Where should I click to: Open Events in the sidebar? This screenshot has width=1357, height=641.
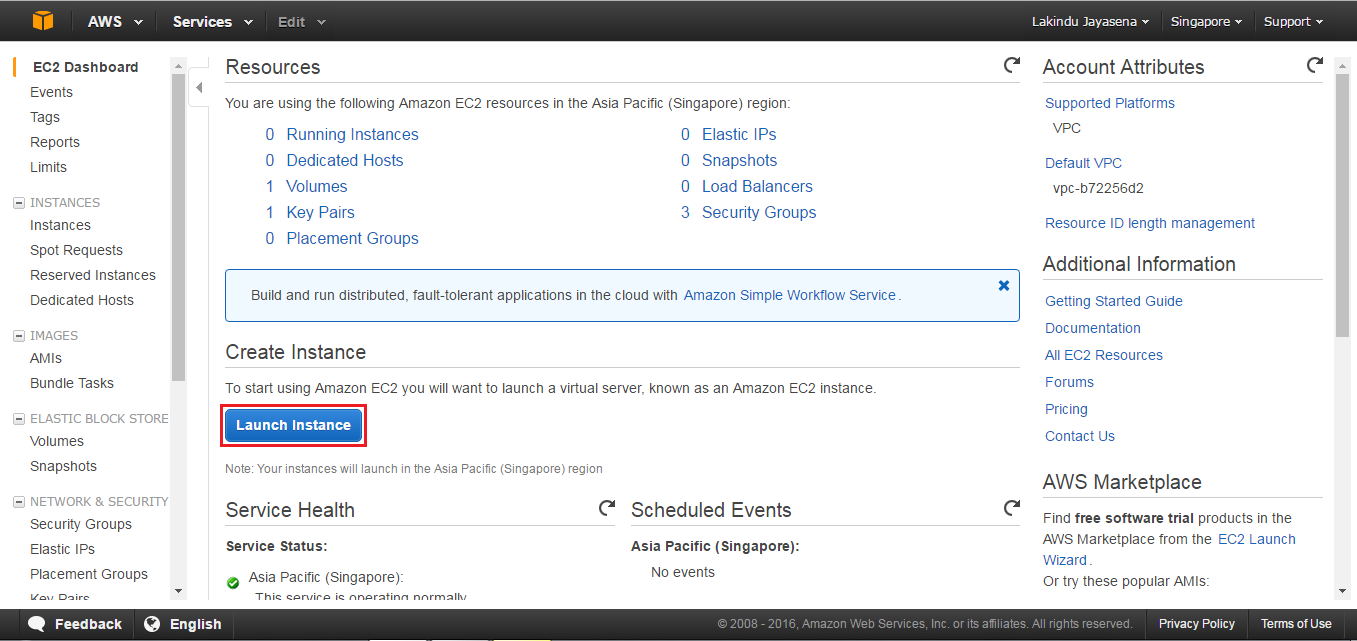(51, 92)
